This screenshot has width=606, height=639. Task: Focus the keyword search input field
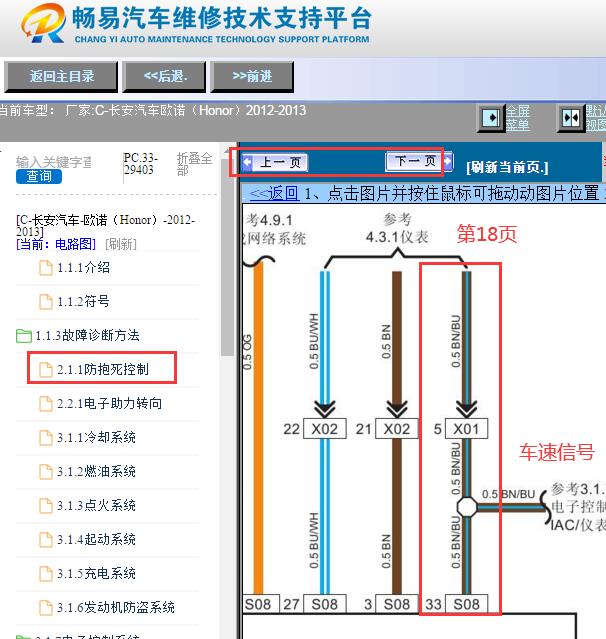54,162
